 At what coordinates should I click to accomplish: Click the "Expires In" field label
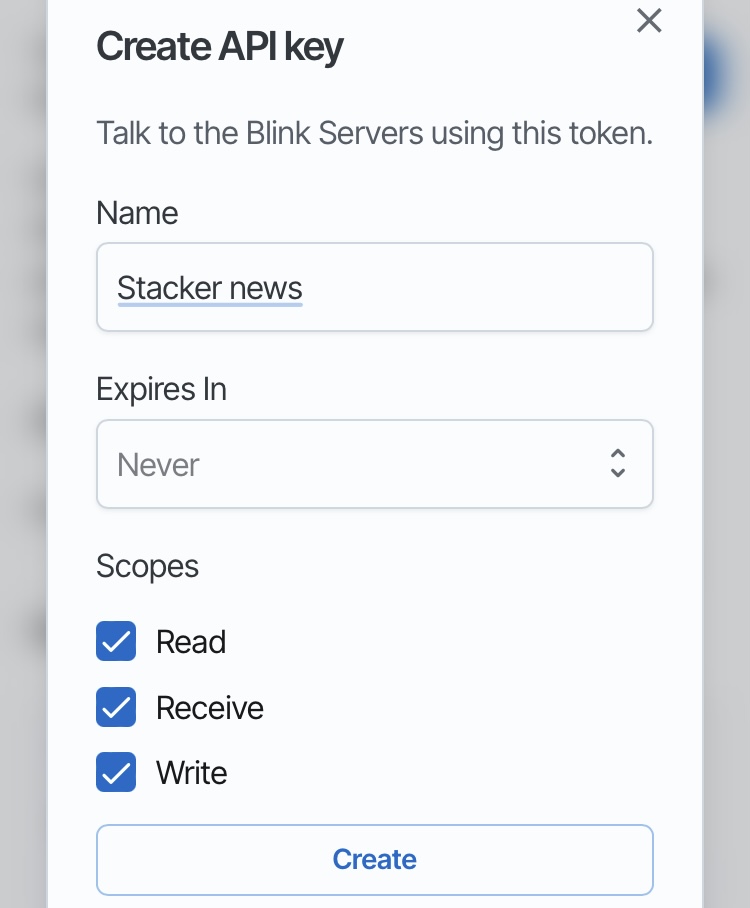coord(161,389)
